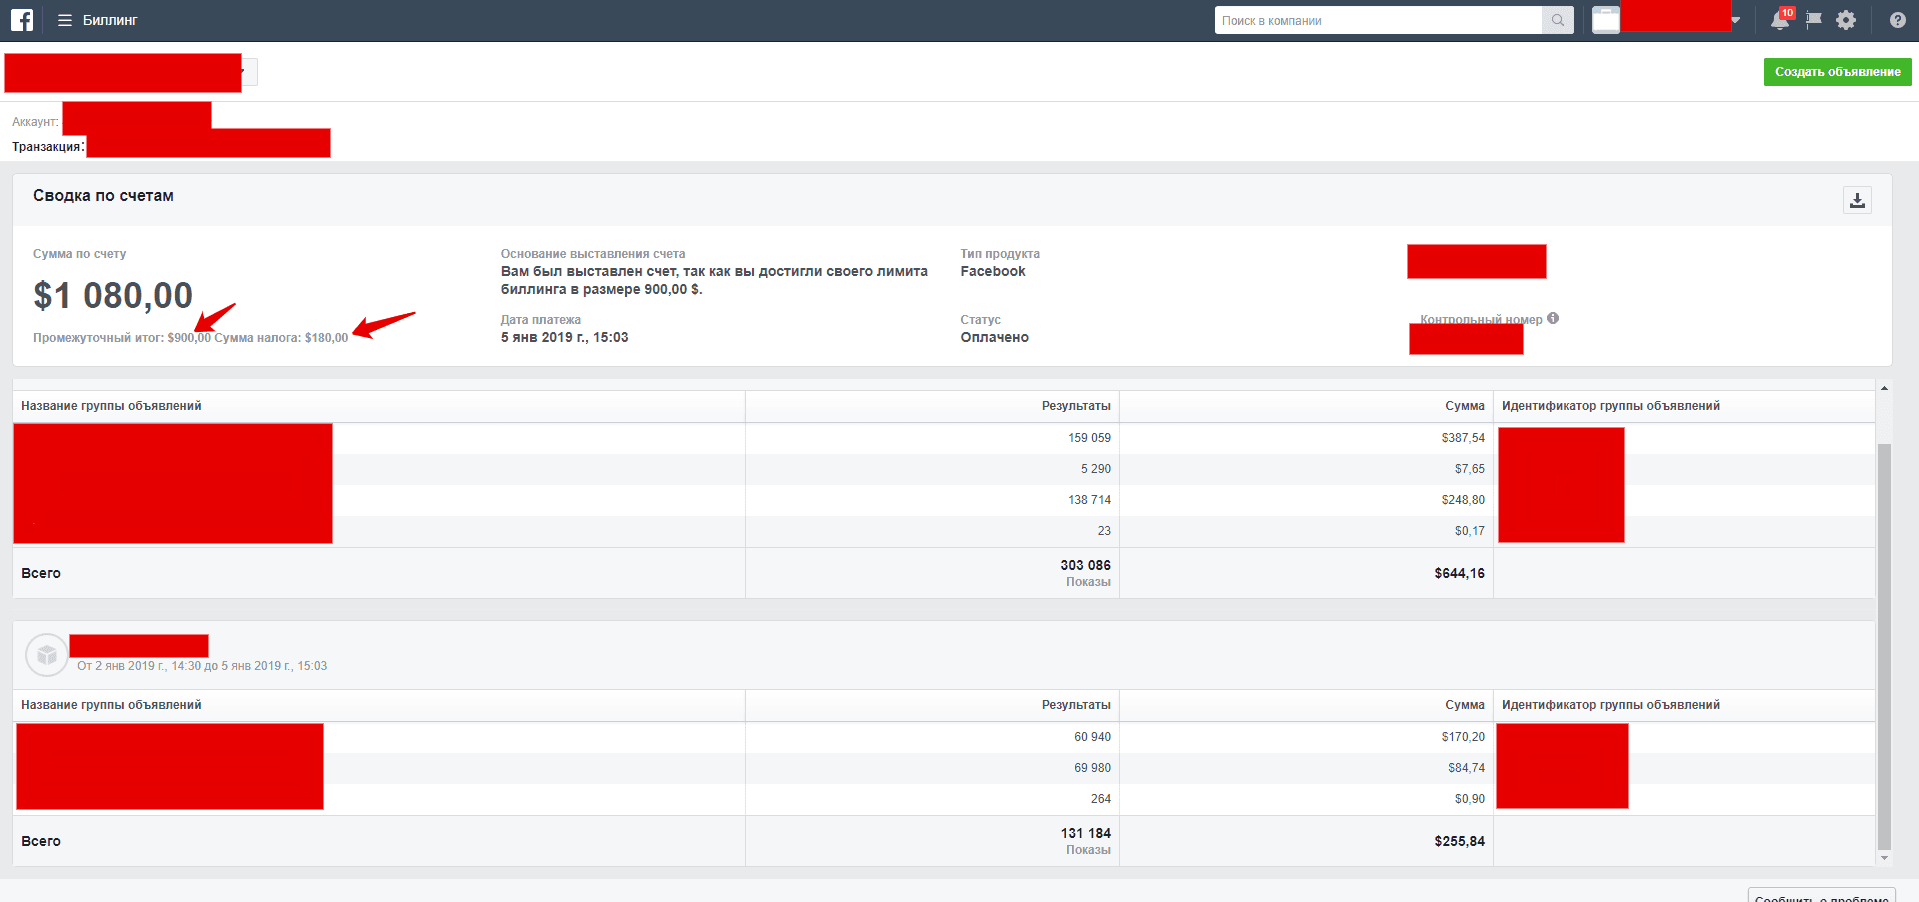Open the settings gear icon
Screen dimensions: 1919x902
pos(1846,20)
